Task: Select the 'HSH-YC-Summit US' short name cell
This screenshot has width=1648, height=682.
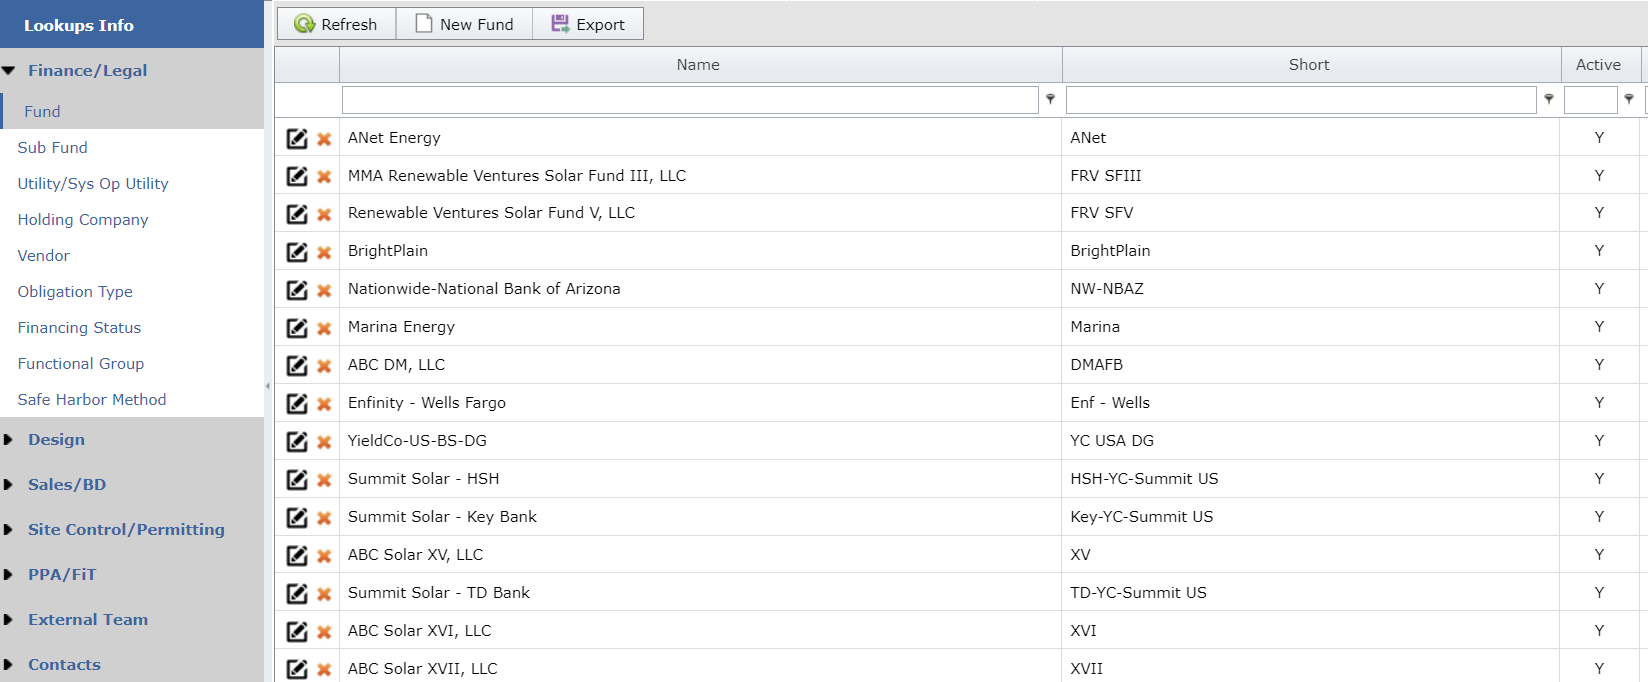Action: (x=1310, y=479)
